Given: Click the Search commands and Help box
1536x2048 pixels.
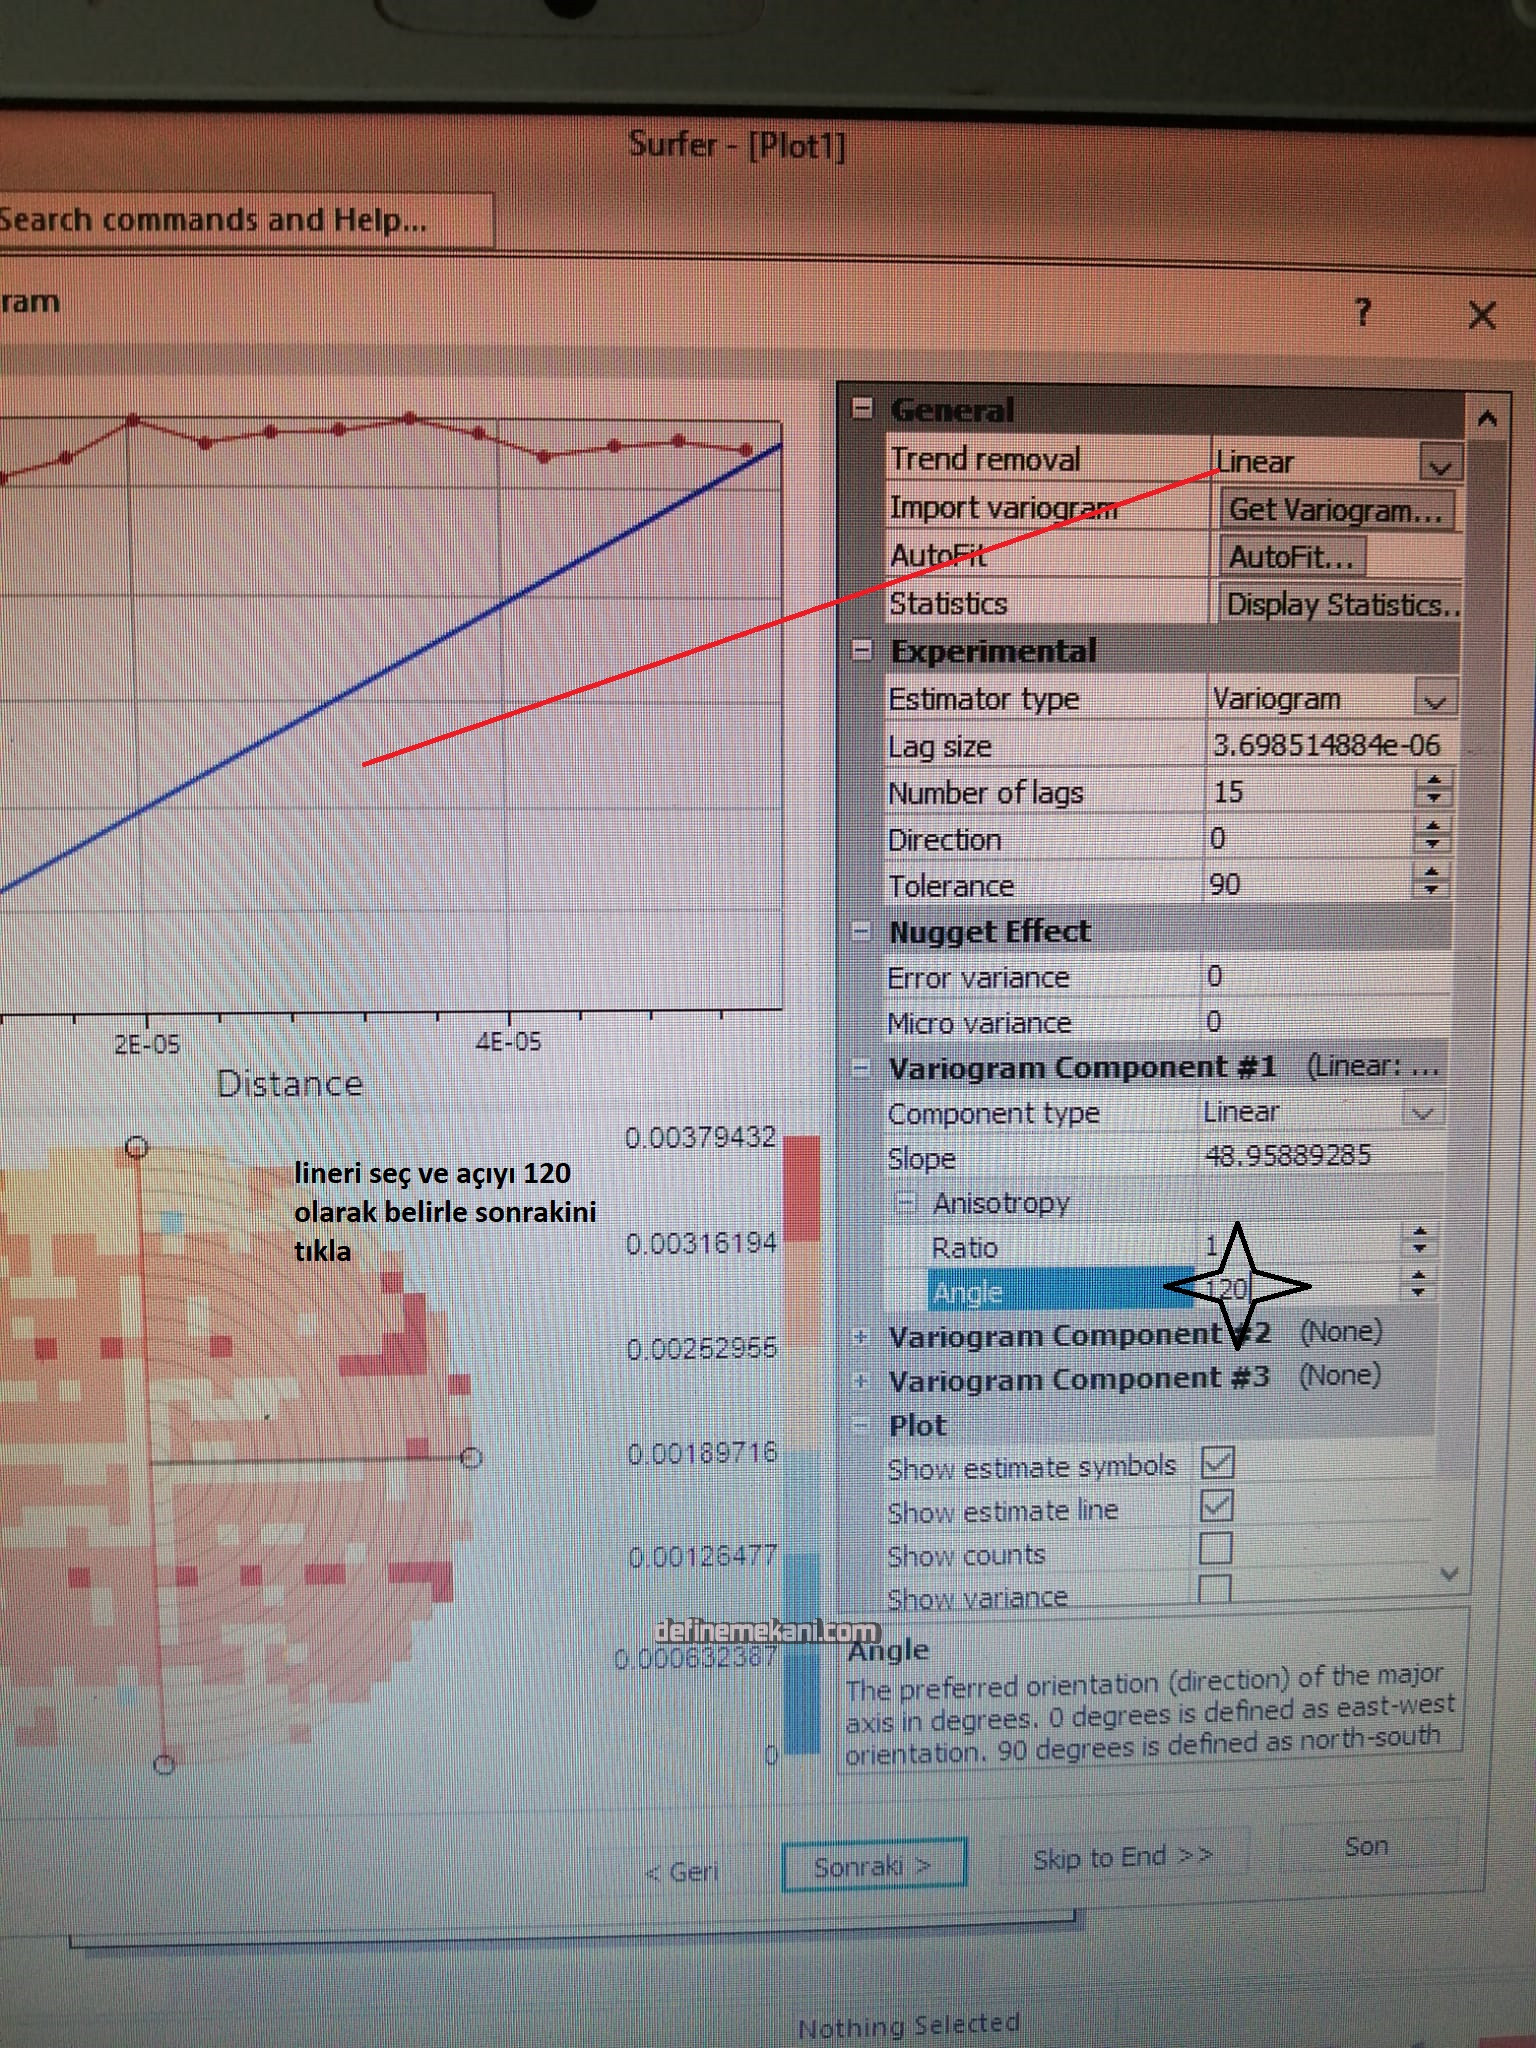Looking at the screenshot, I should click(240, 220).
